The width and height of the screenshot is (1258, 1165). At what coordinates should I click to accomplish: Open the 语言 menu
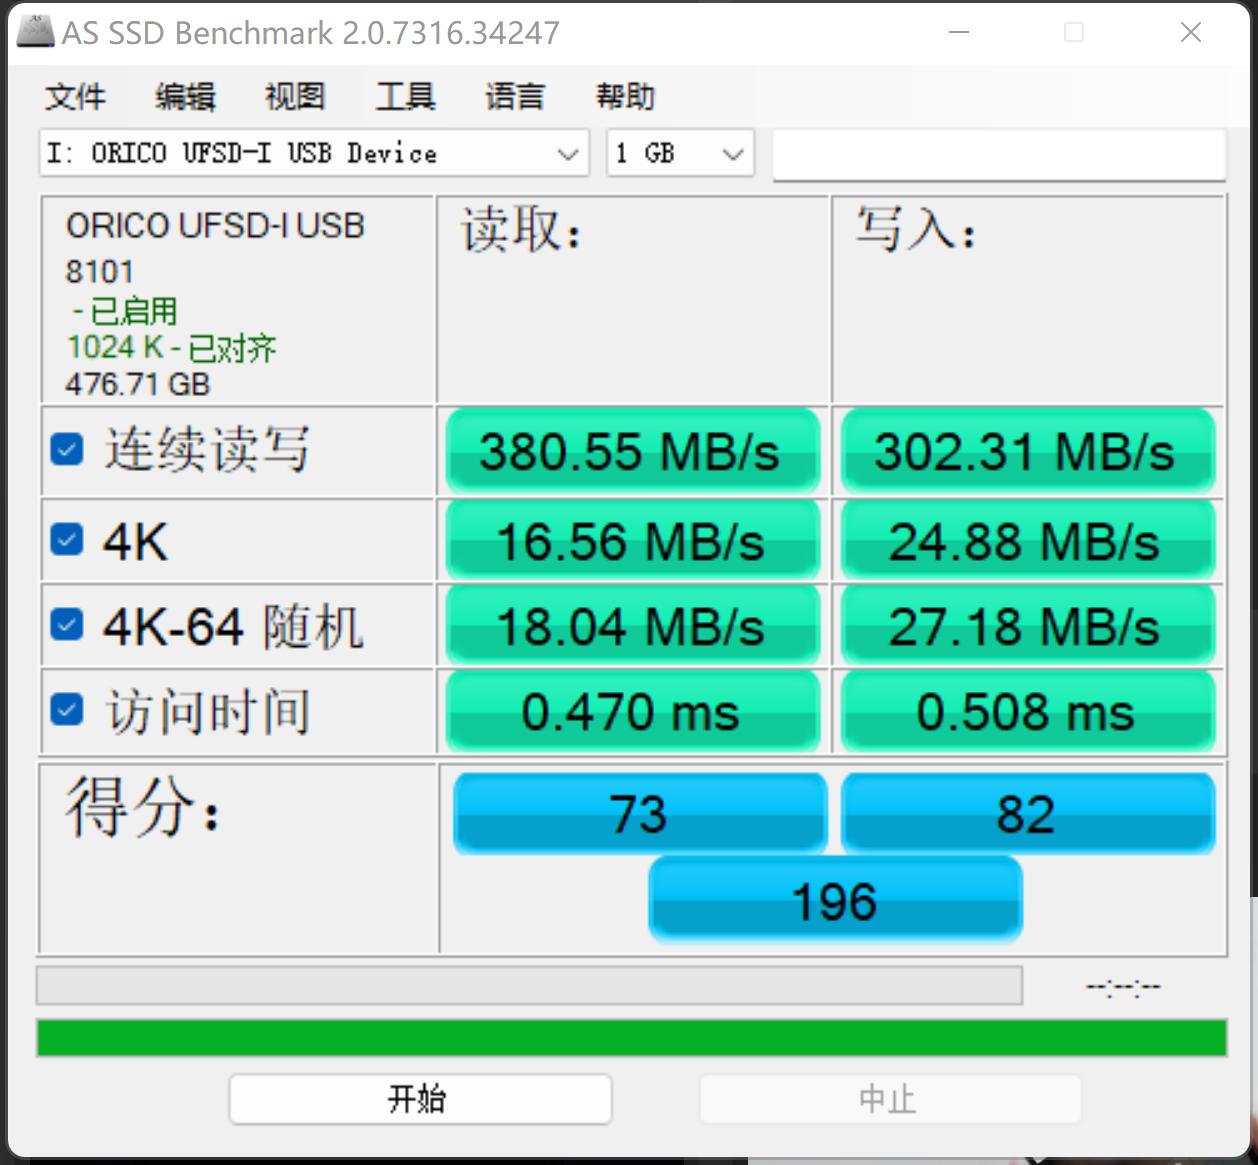pos(515,97)
